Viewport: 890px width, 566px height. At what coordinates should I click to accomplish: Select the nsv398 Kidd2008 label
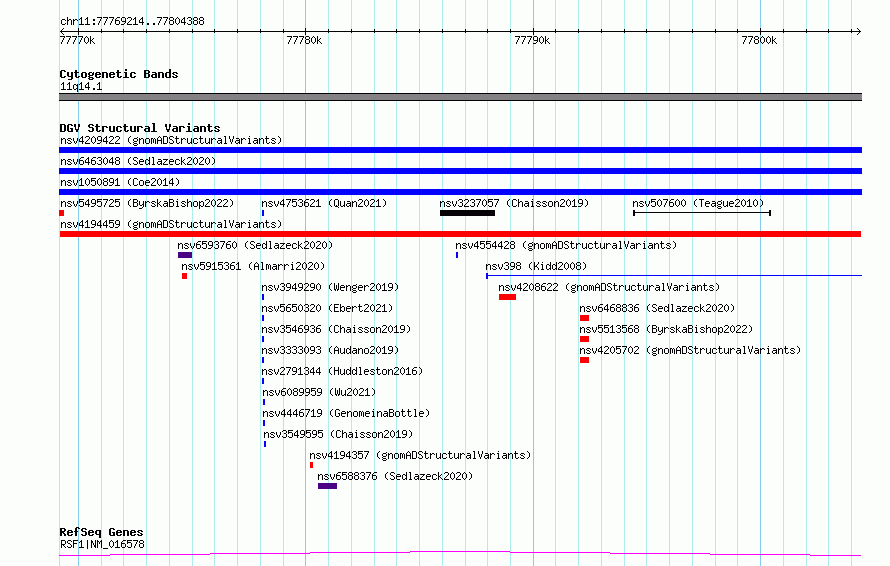click(x=536, y=266)
